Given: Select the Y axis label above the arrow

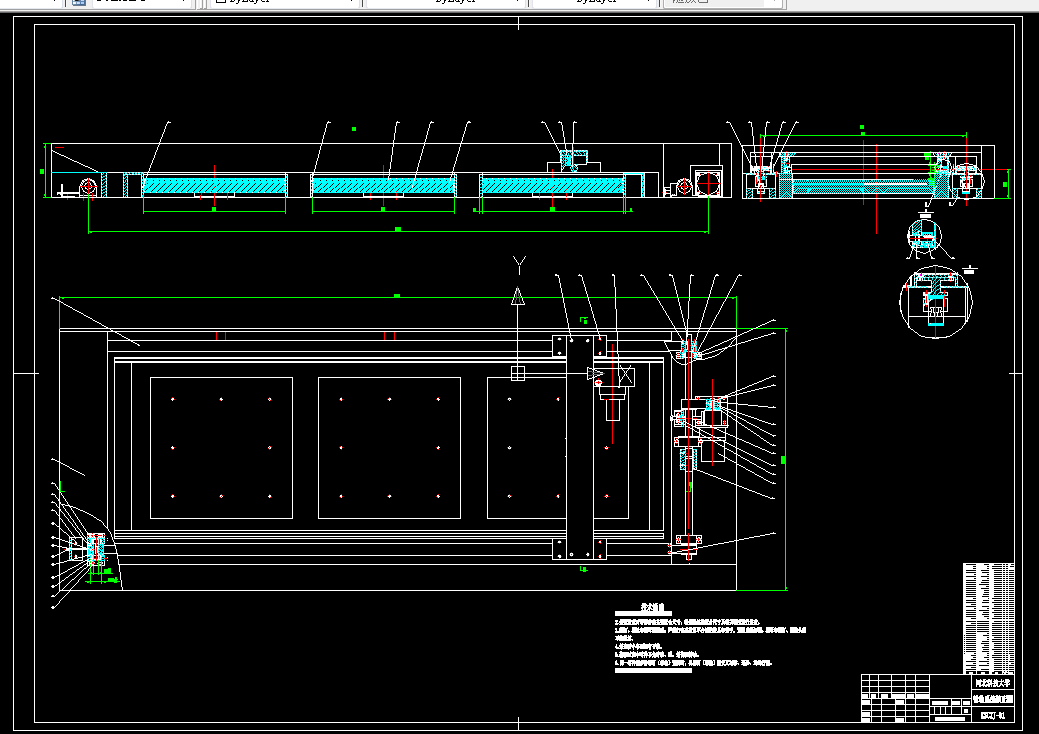Looking at the screenshot, I should point(520,265).
